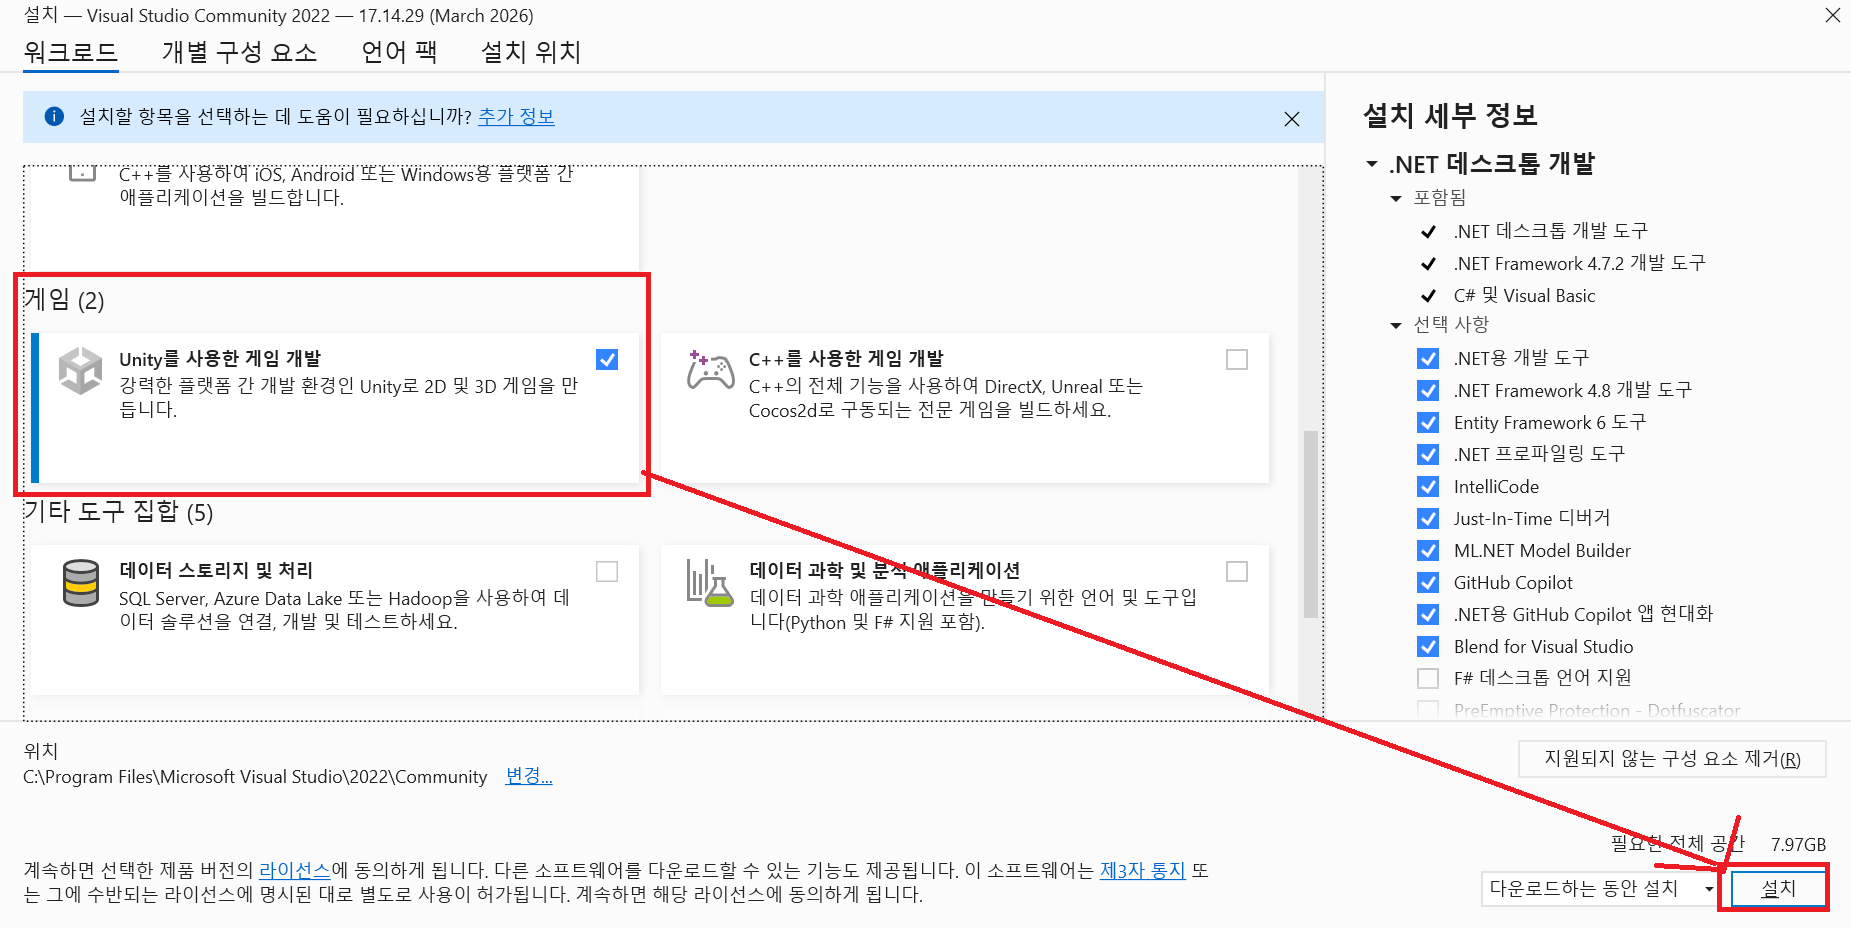Uncheck ML.NET Model Builder
Image resolution: width=1851 pixels, height=928 pixels.
pos(1428,550)
